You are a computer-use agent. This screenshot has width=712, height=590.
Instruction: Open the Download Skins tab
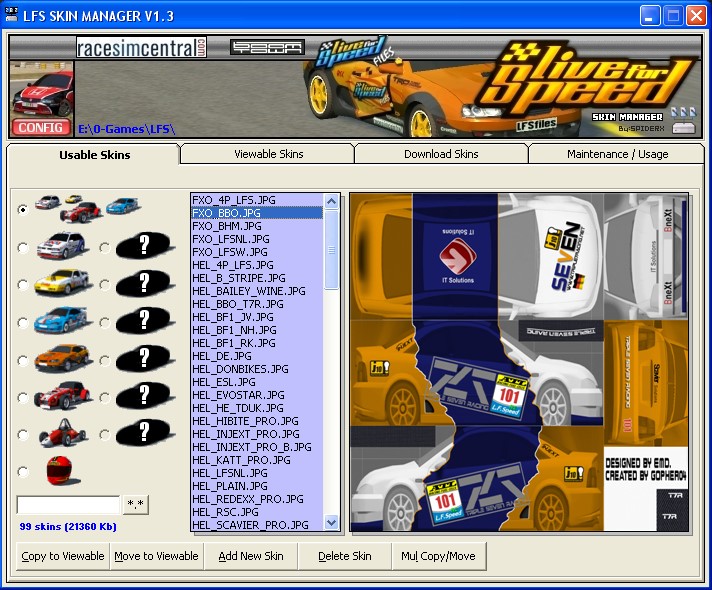click(x=441, y=154)
